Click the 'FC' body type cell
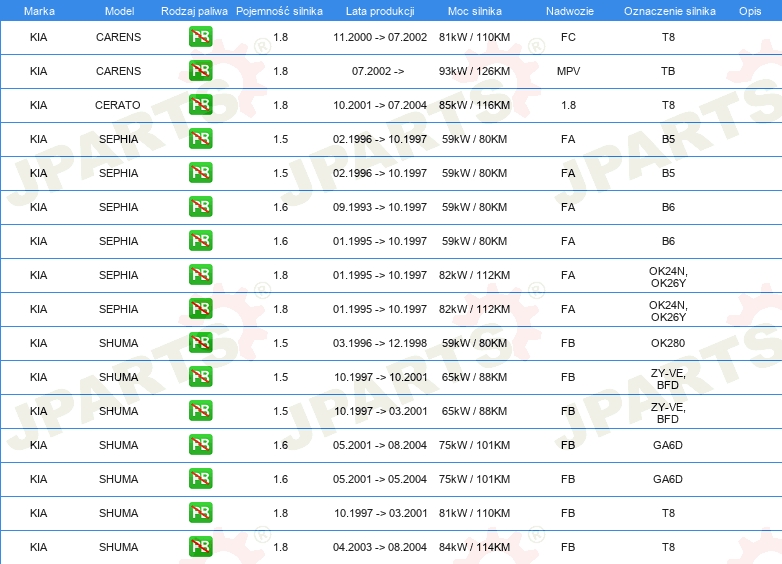 [x=568, y=37]
